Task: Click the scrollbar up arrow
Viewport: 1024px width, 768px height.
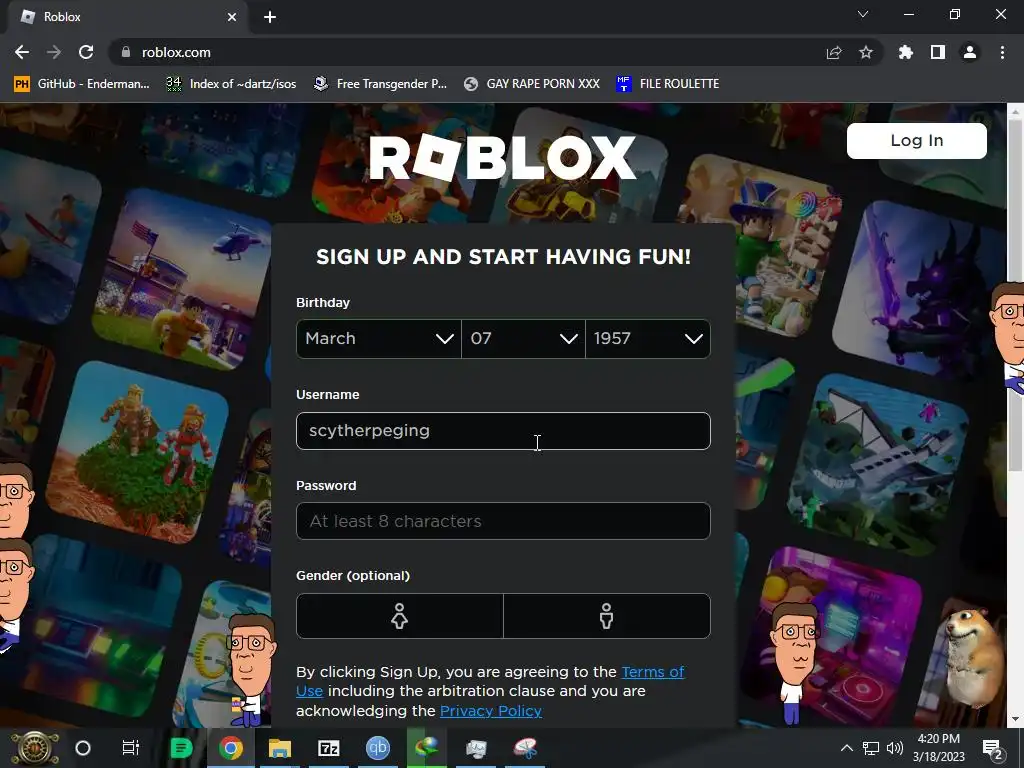Action: tap(1015, 111)
